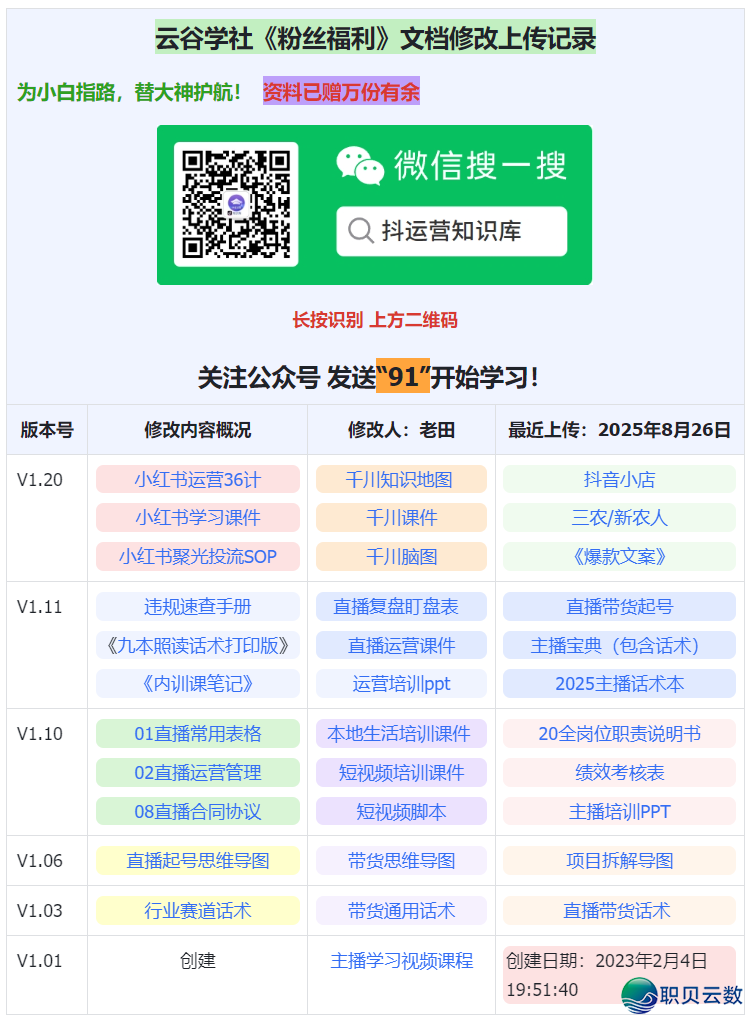Click the highlighted "91" keyword

click(403, 376)
